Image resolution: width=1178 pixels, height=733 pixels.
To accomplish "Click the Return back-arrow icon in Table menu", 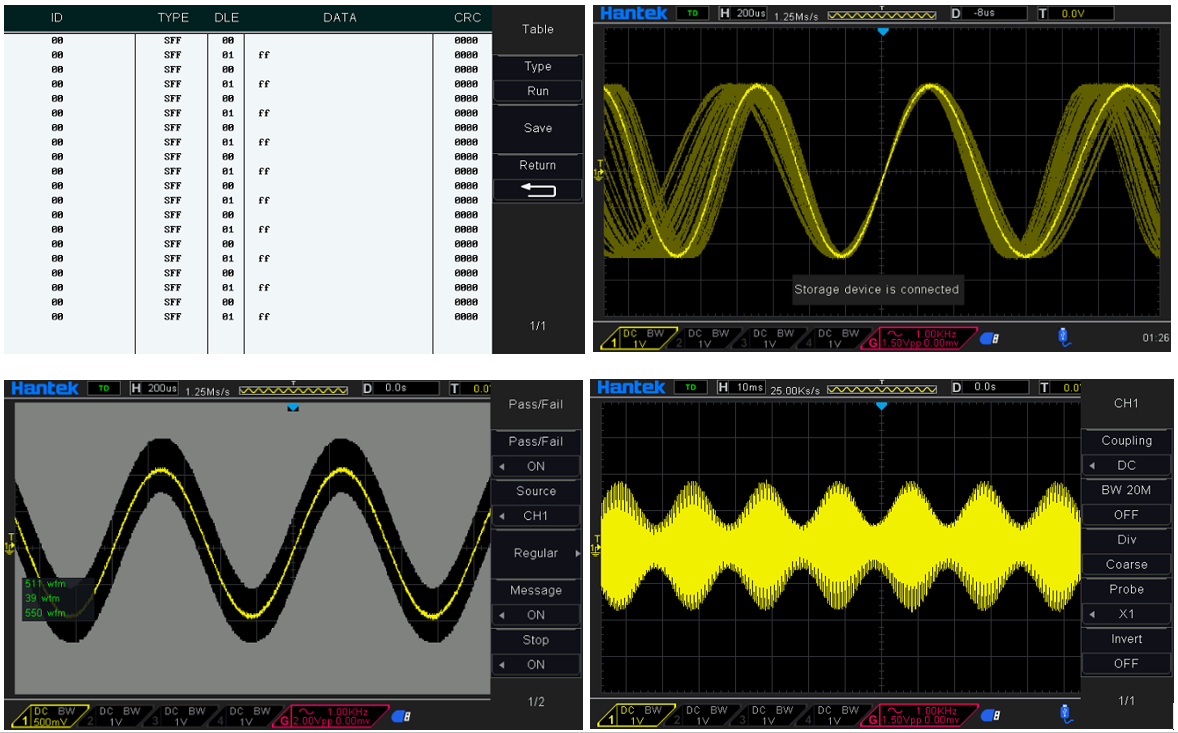I will click(x=537, y=190).
